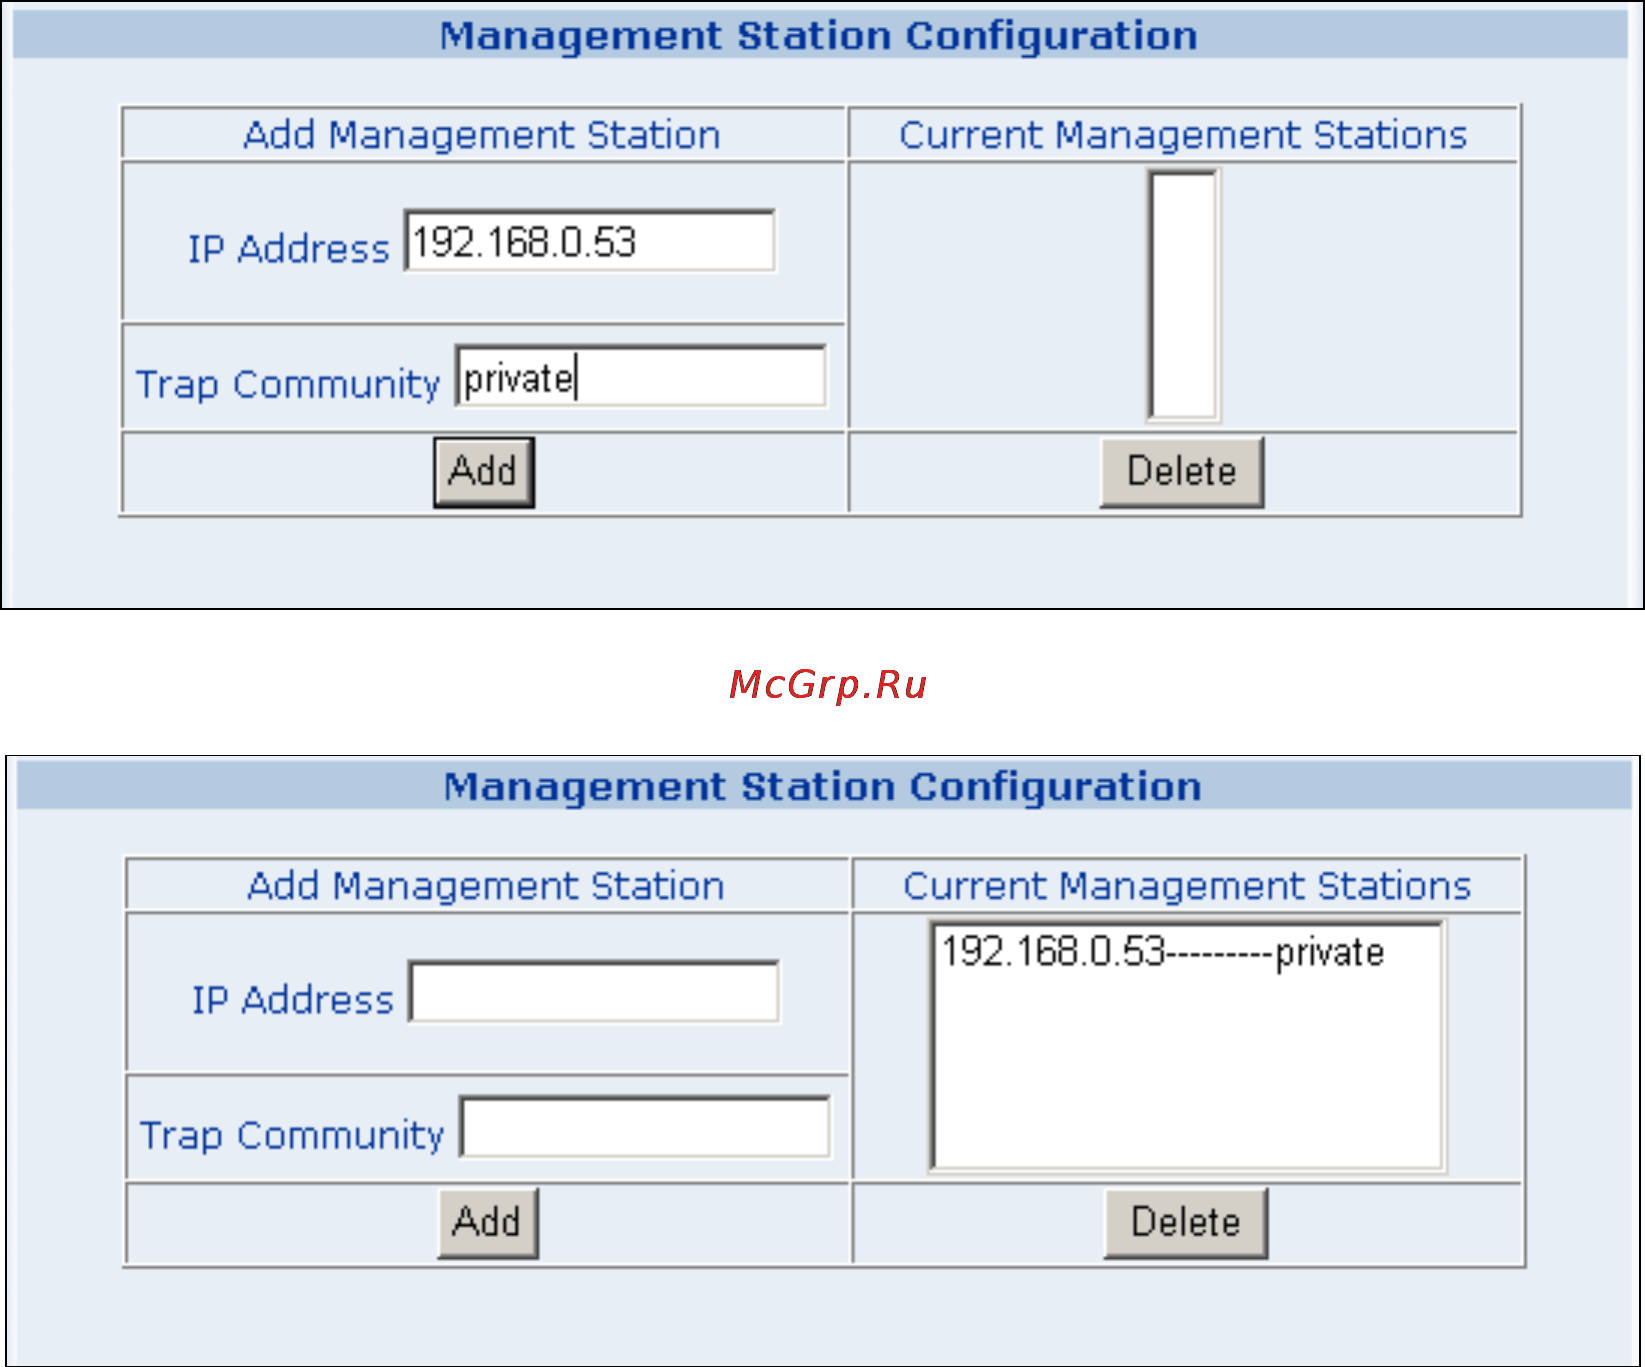Image resolution: width=1645 pixels, height=1367 pixels.
Task: Click the IP Address field containing 192.168.0.53
Action: pyautogui.click(x=590, y=241)
